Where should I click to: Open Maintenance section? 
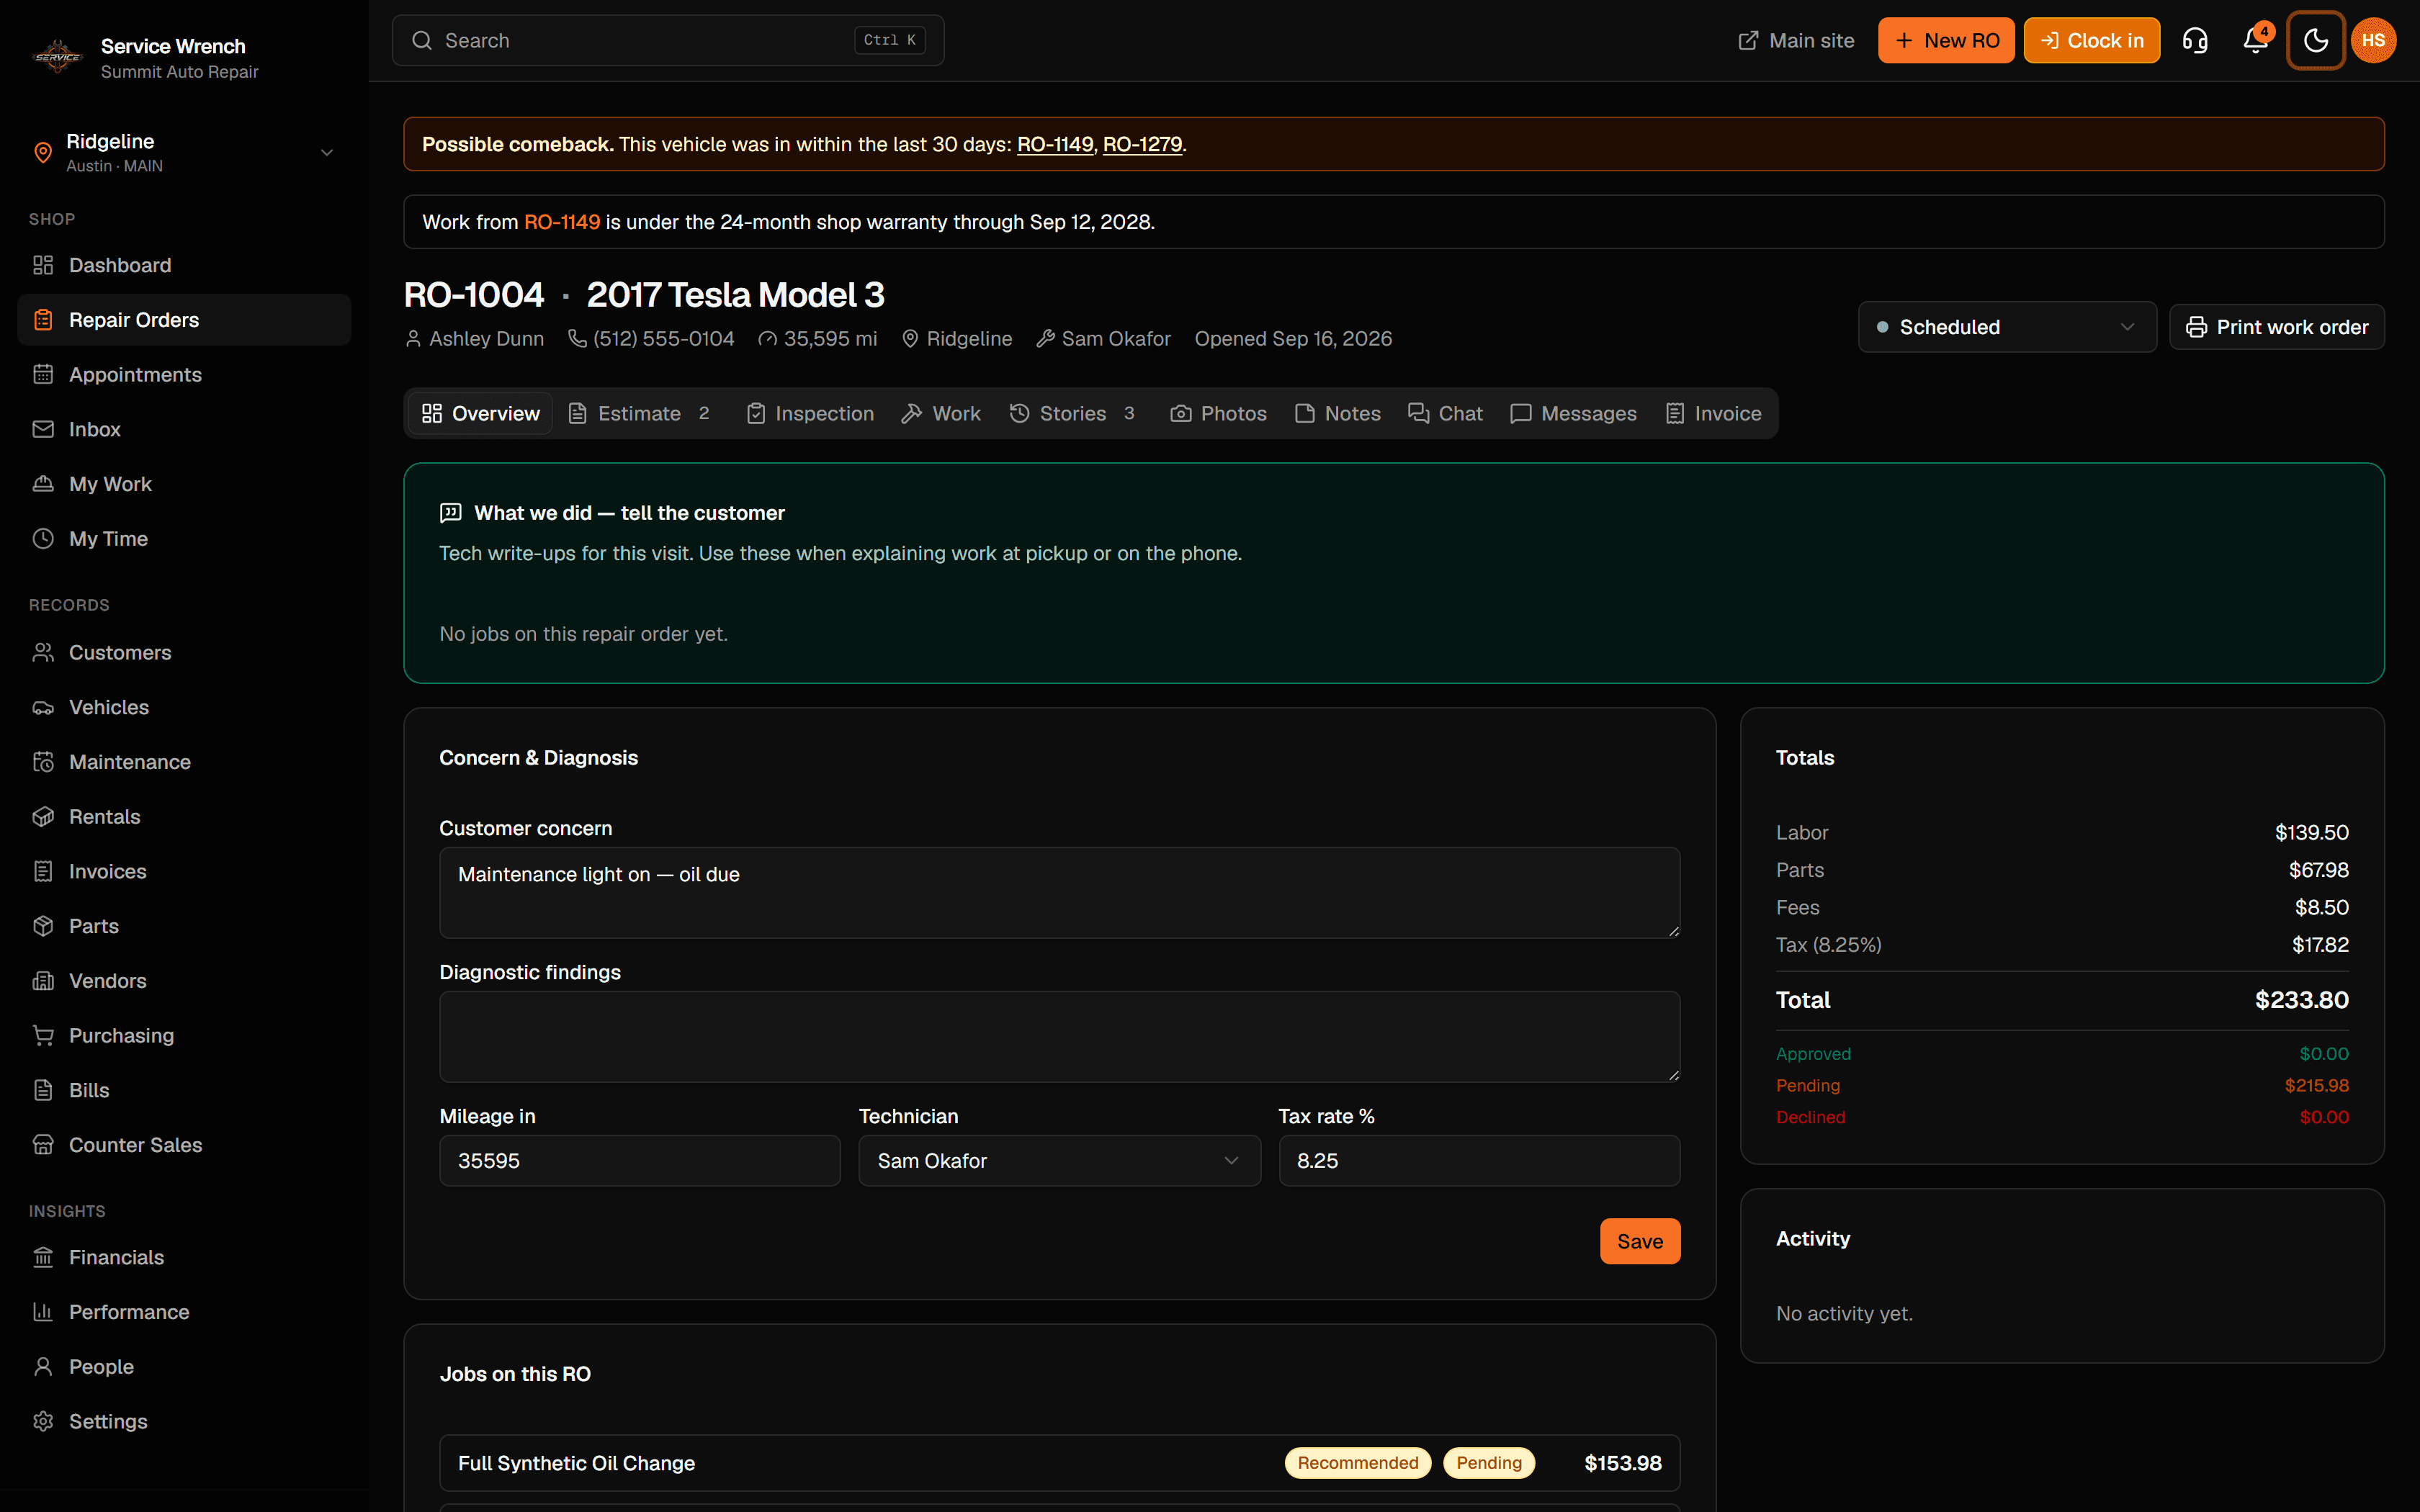click(x=184, y=762)
